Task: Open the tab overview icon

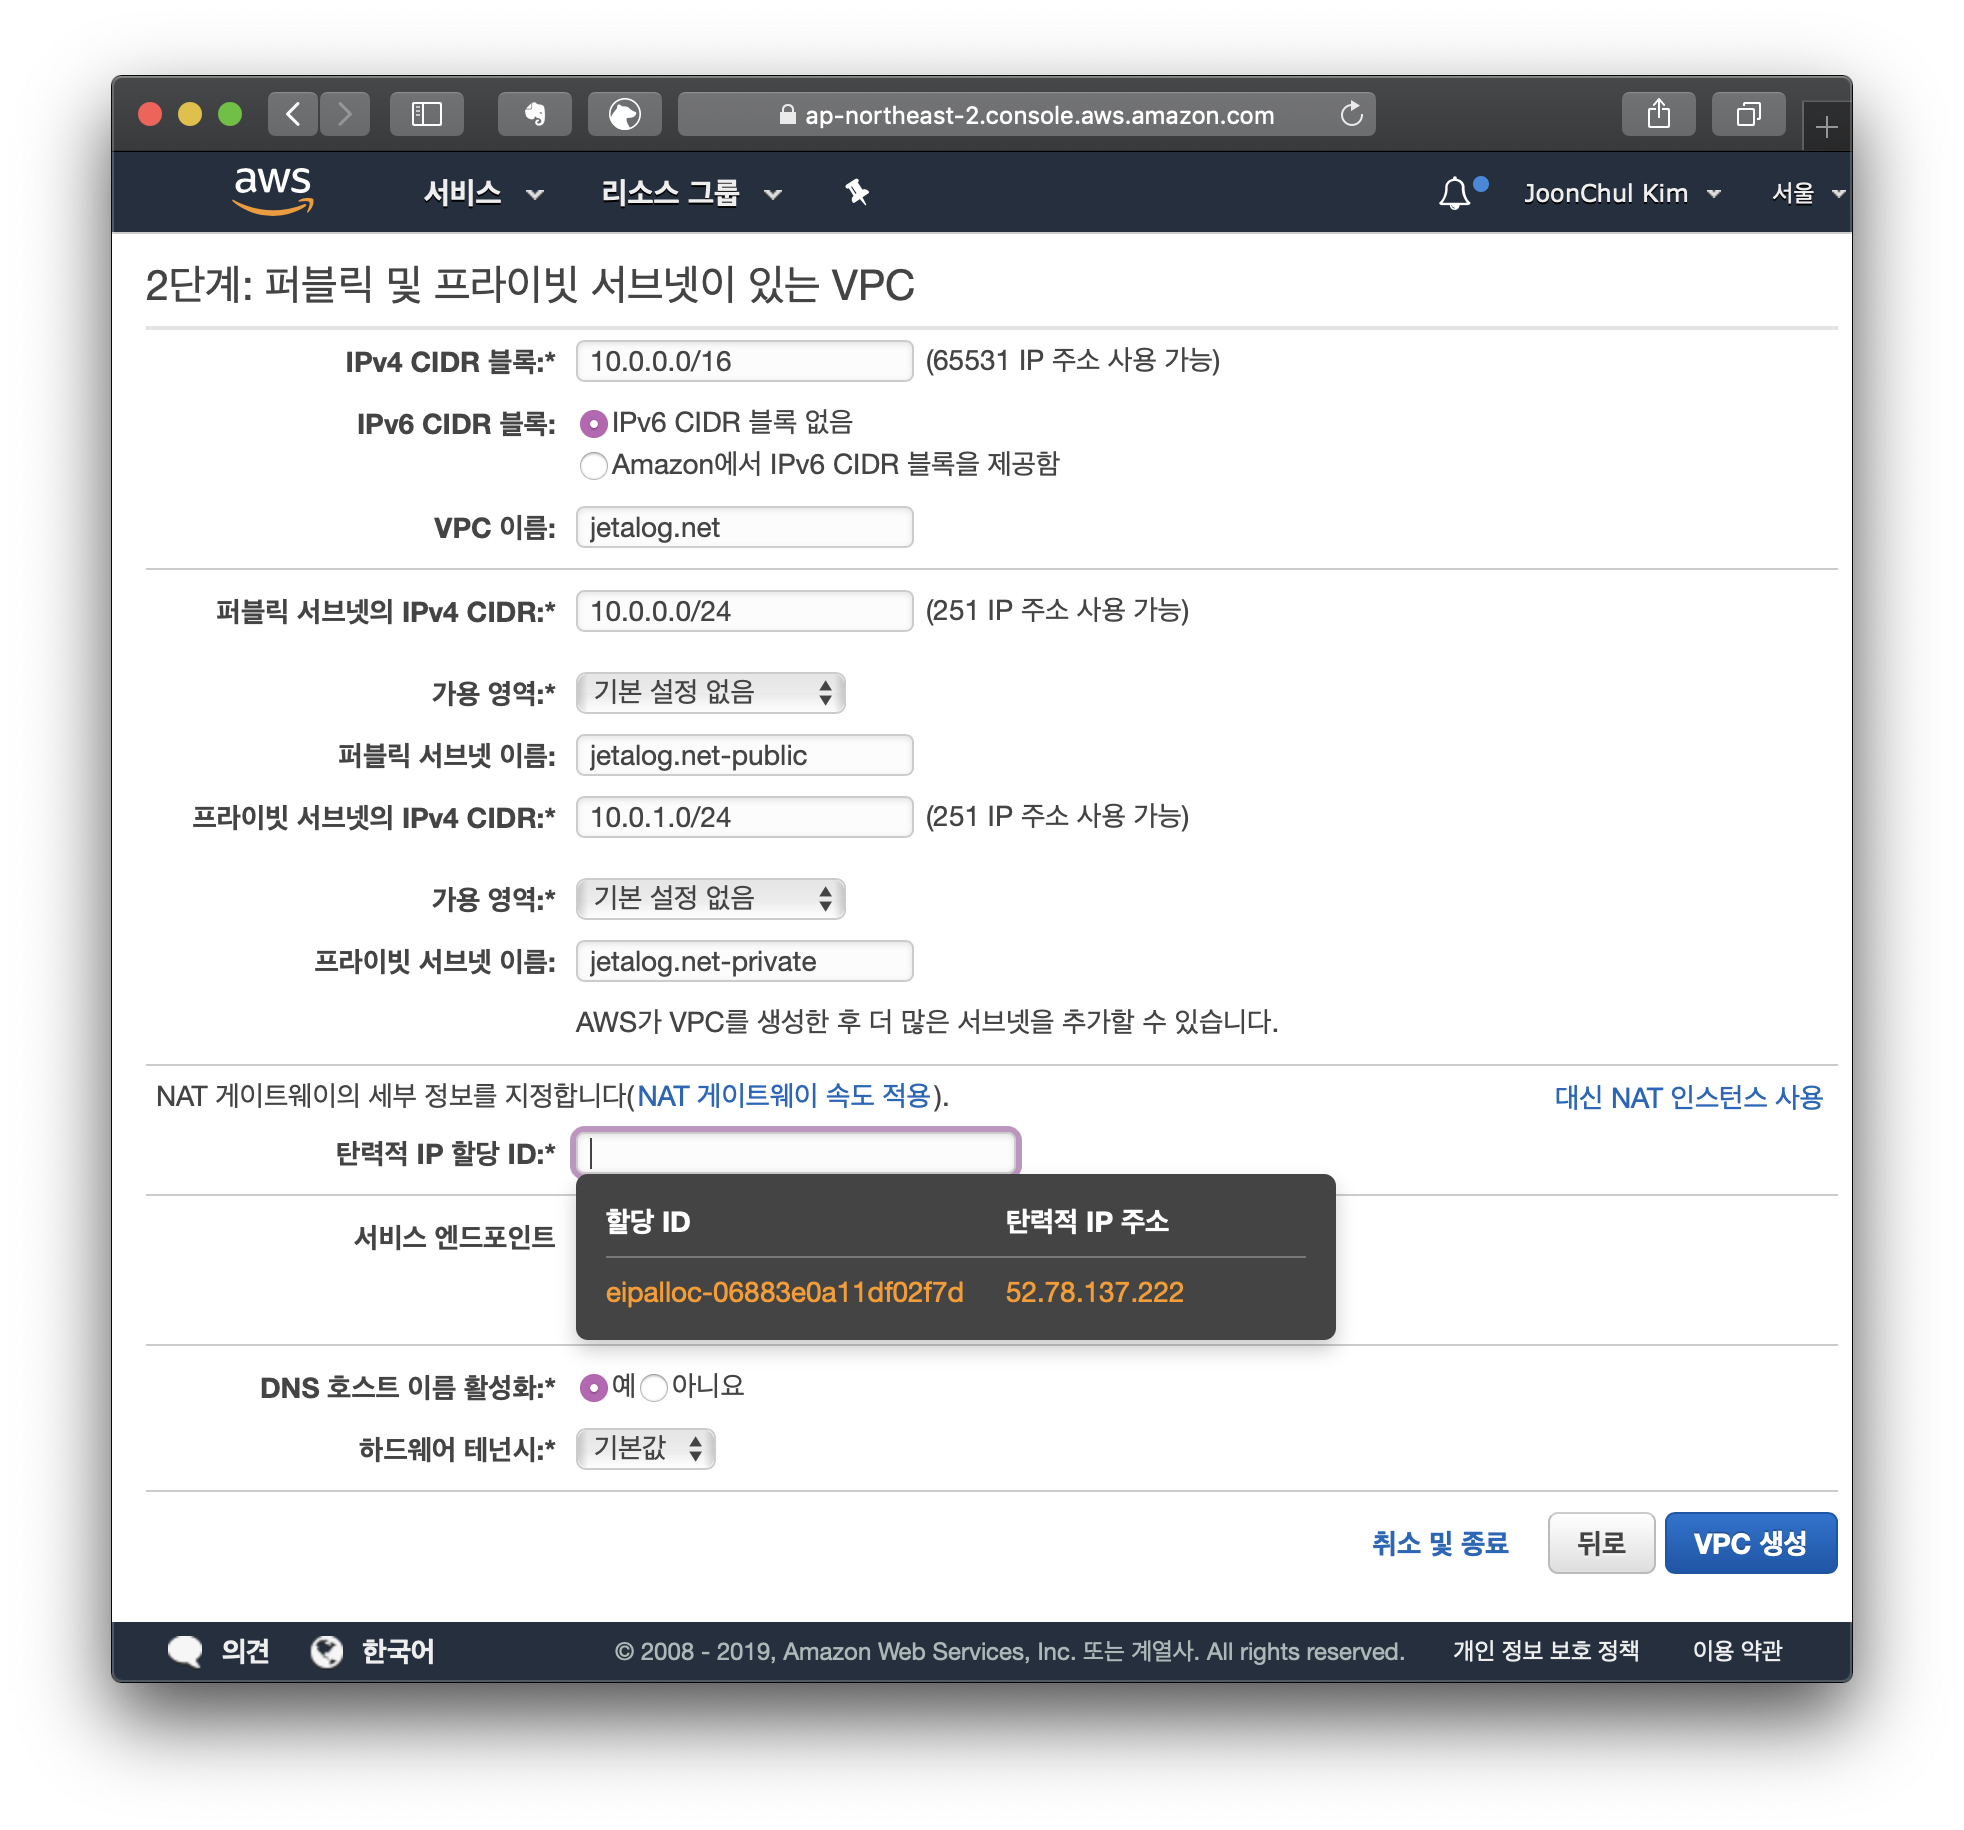Action: point(1747,114)
